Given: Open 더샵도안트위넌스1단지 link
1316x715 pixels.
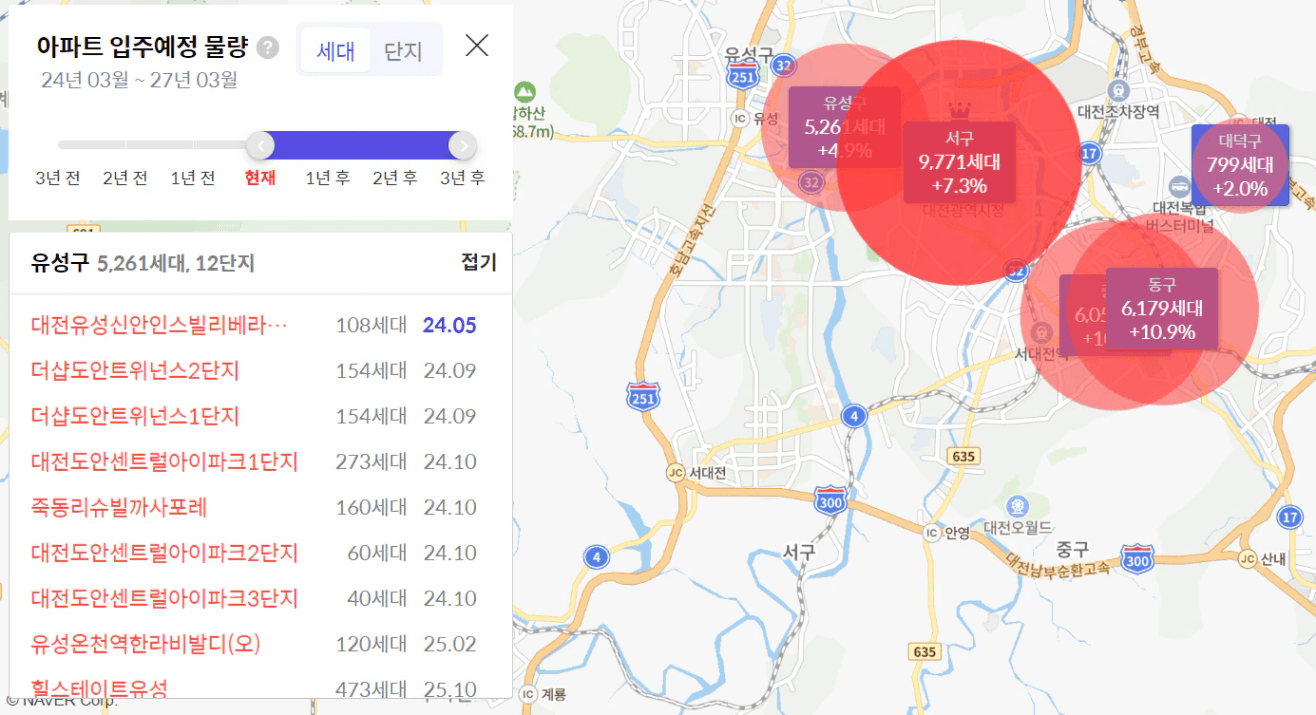Looking at the screenshot, I should point(135,416).
